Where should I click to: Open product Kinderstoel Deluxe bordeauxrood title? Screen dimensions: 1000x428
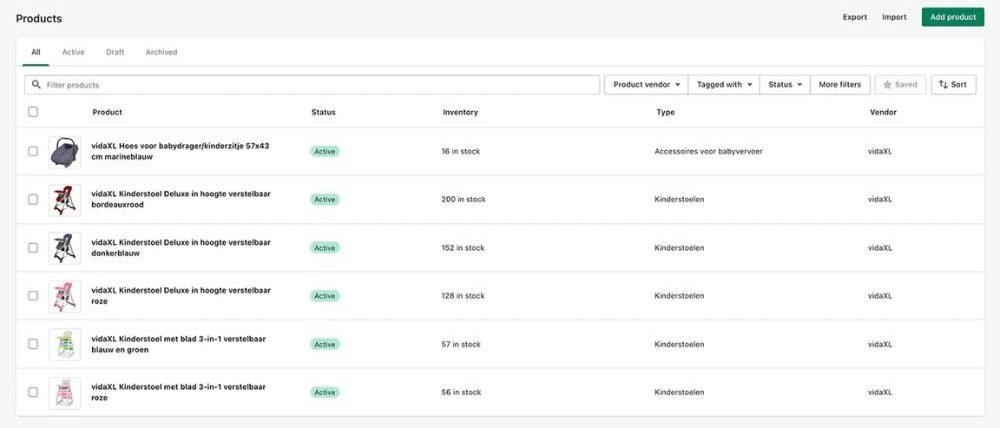tap(181, 200)
